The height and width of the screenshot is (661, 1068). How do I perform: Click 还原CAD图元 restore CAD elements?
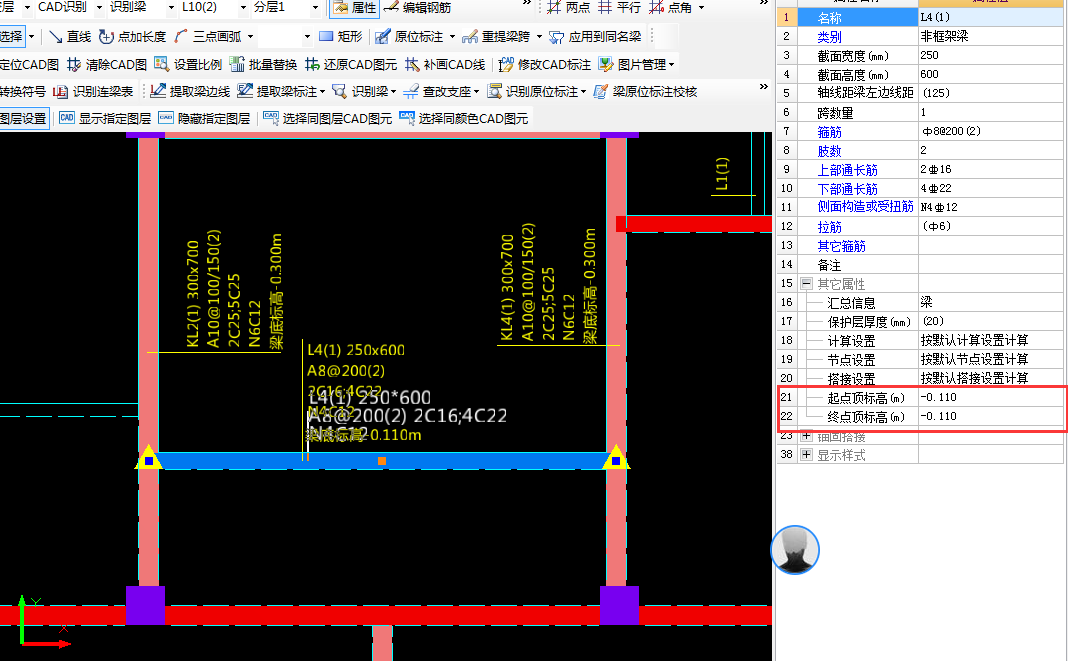click(351, 65)
